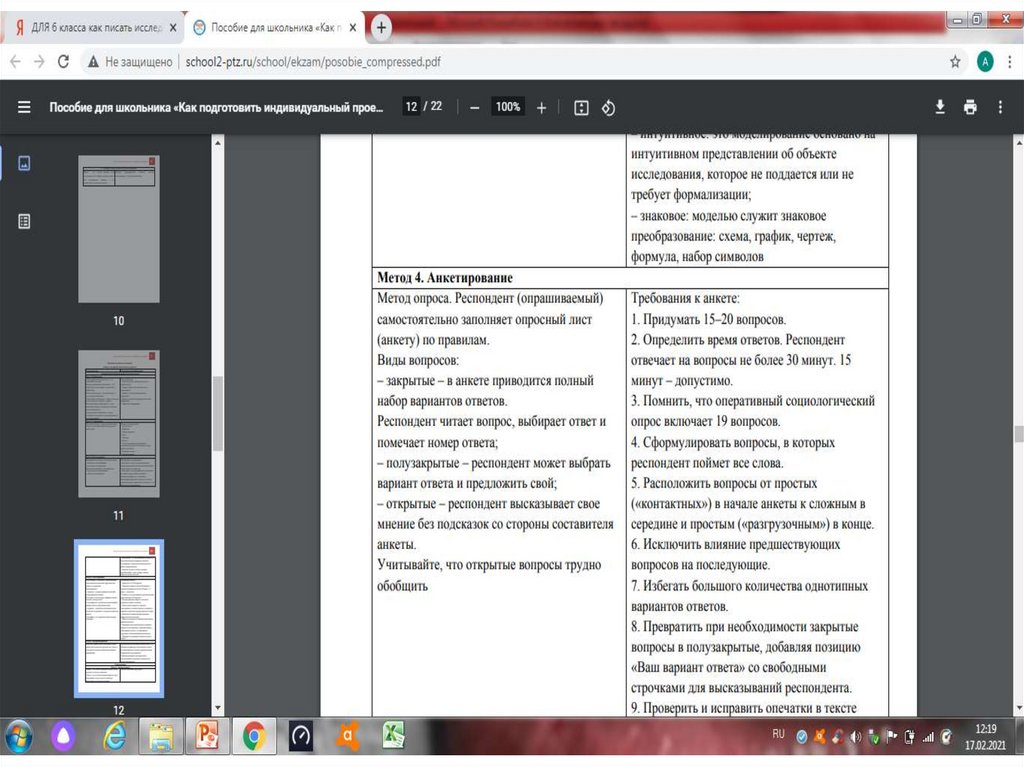Screen dimensions: 1024x767
Task: Click the zoom in plus button
Action: click(541, 107)
